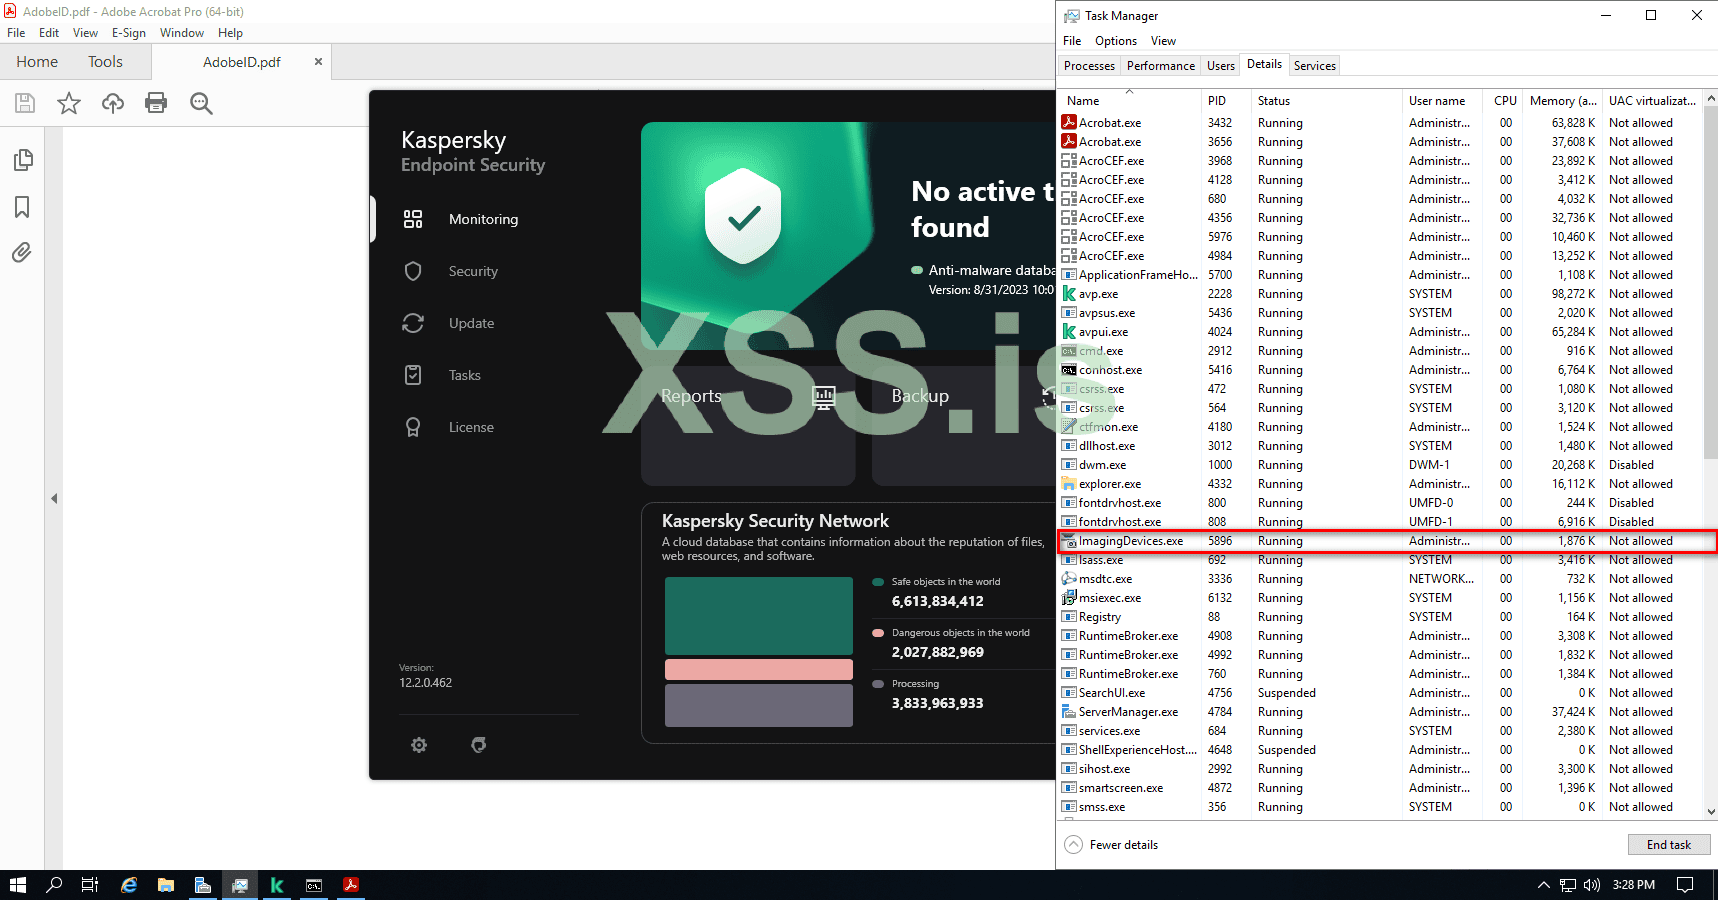This screenshot has width=1718, height=900.
Task: Click the Print icon in Acrobat toolbar
Action: point(156,103)
